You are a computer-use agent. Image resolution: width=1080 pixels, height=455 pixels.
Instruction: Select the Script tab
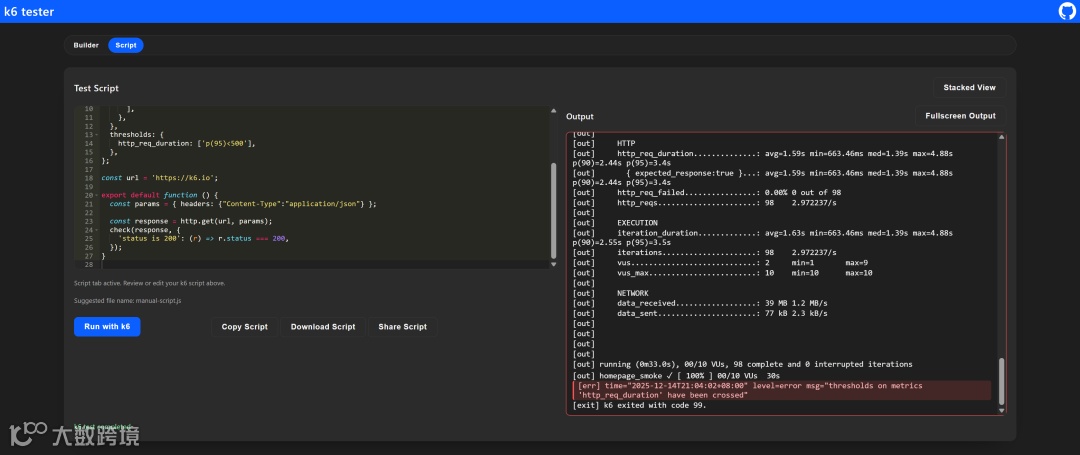click(125, 45)
